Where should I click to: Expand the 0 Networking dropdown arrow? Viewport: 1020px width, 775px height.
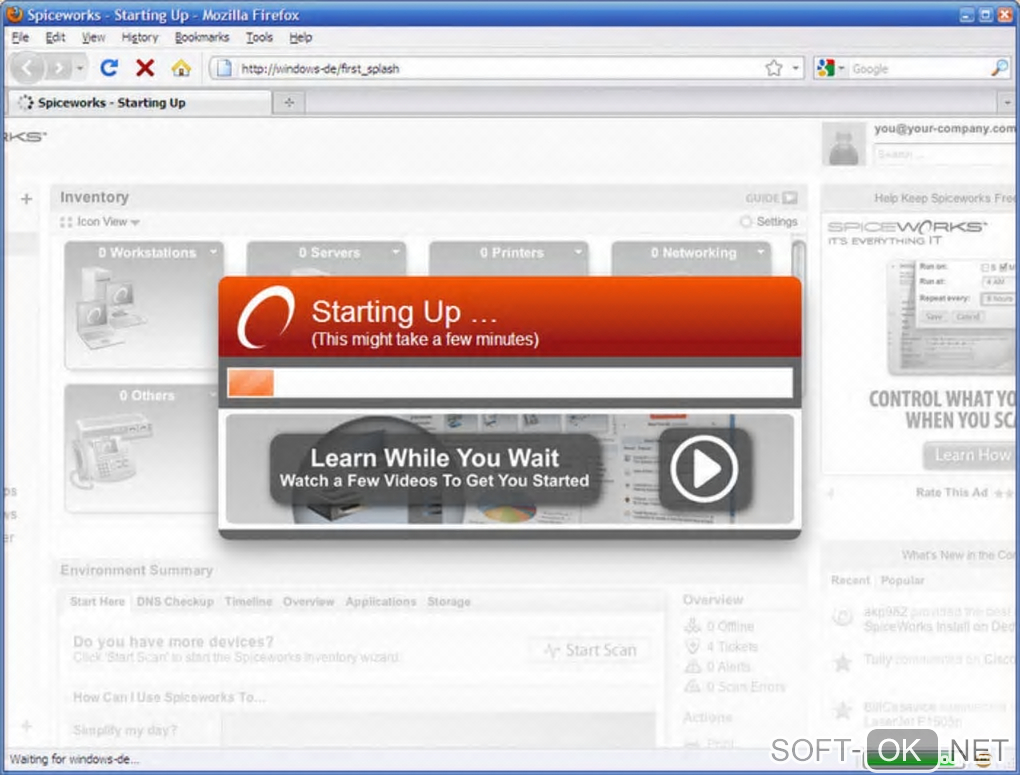pyautogui.click(x=760, y=251)
